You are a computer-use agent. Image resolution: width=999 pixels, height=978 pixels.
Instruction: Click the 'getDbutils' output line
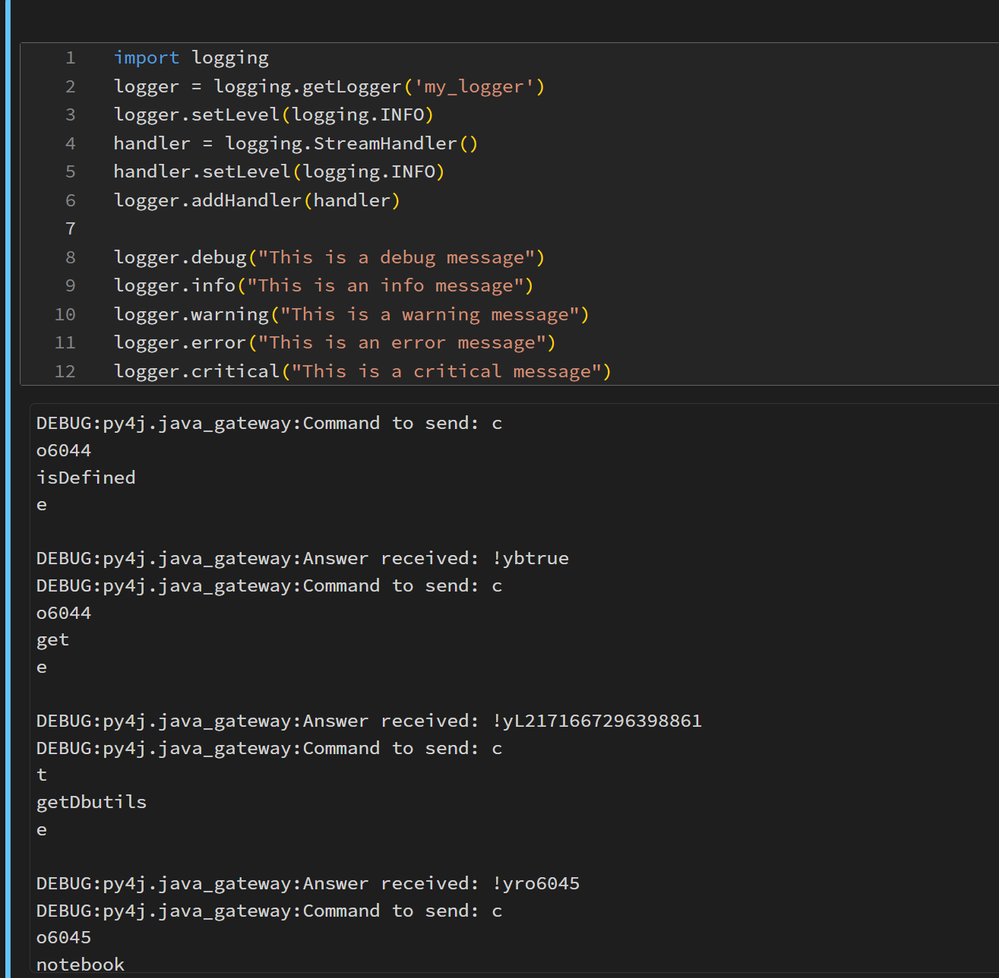[91, 802]
